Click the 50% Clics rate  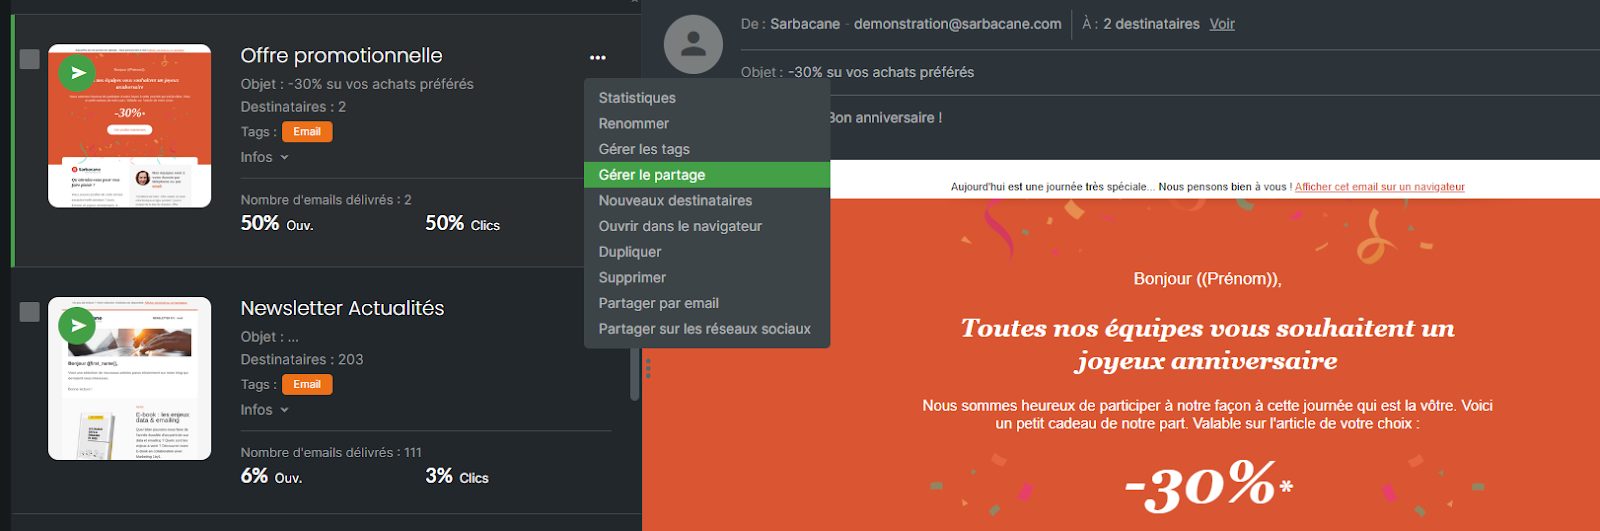click(x=462, y=224)
